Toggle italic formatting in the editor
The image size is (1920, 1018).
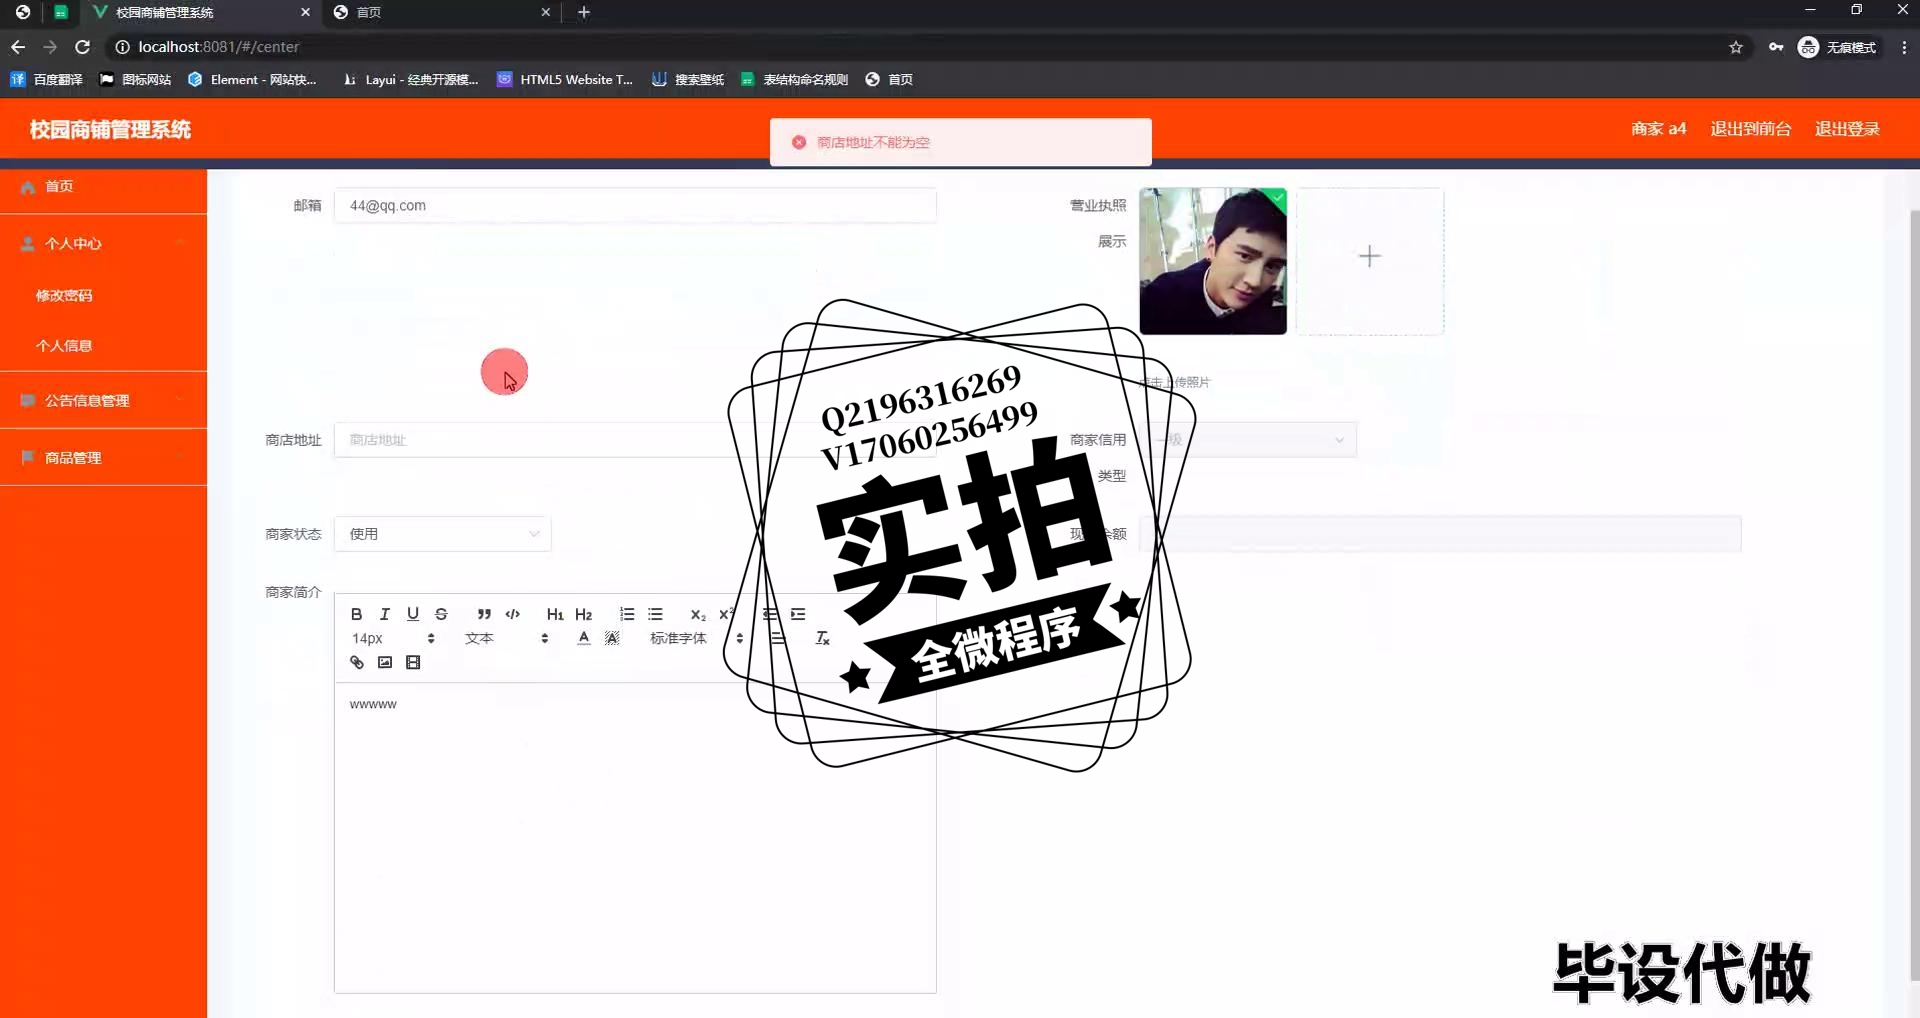click(x=384, y=614)
